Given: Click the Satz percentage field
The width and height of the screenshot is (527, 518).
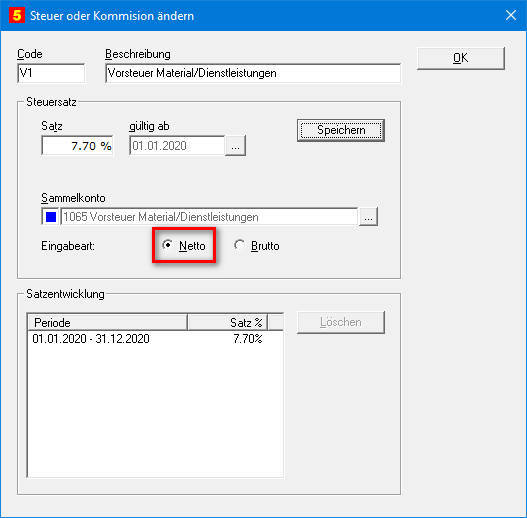Looking at the screenshot, I should click(x=77, y=146).
